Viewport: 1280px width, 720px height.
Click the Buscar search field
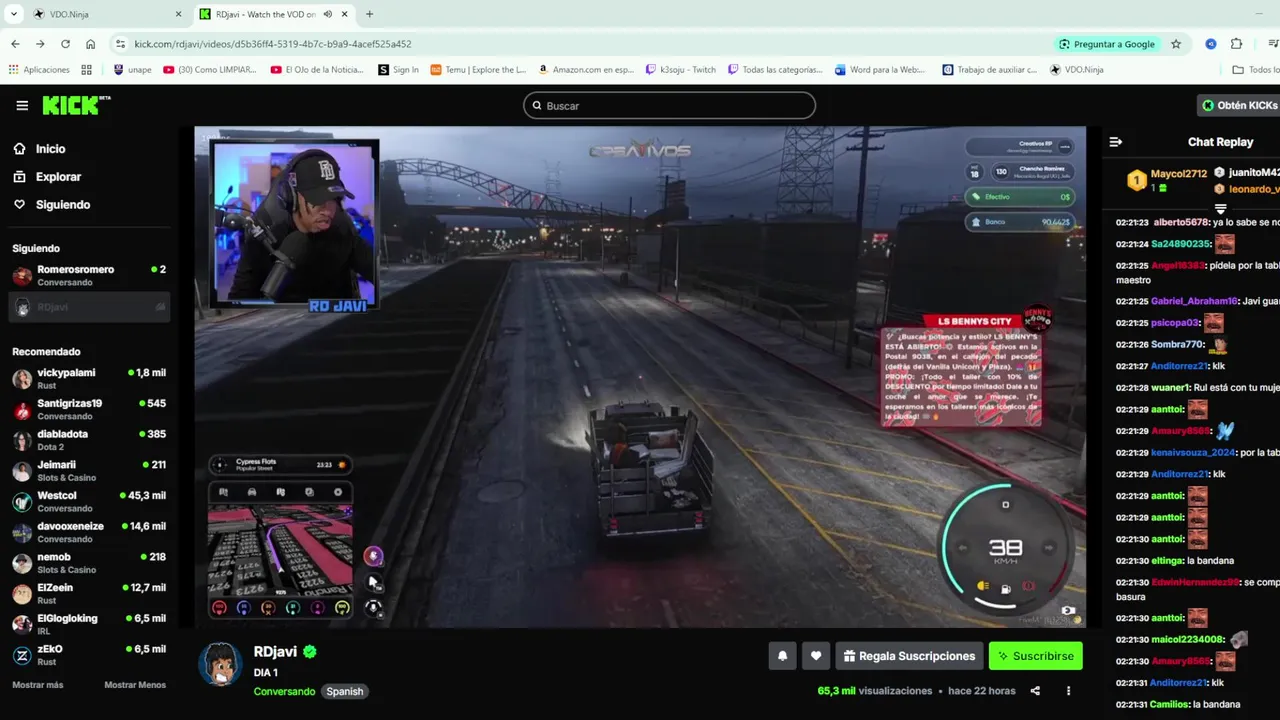[669, 105]
